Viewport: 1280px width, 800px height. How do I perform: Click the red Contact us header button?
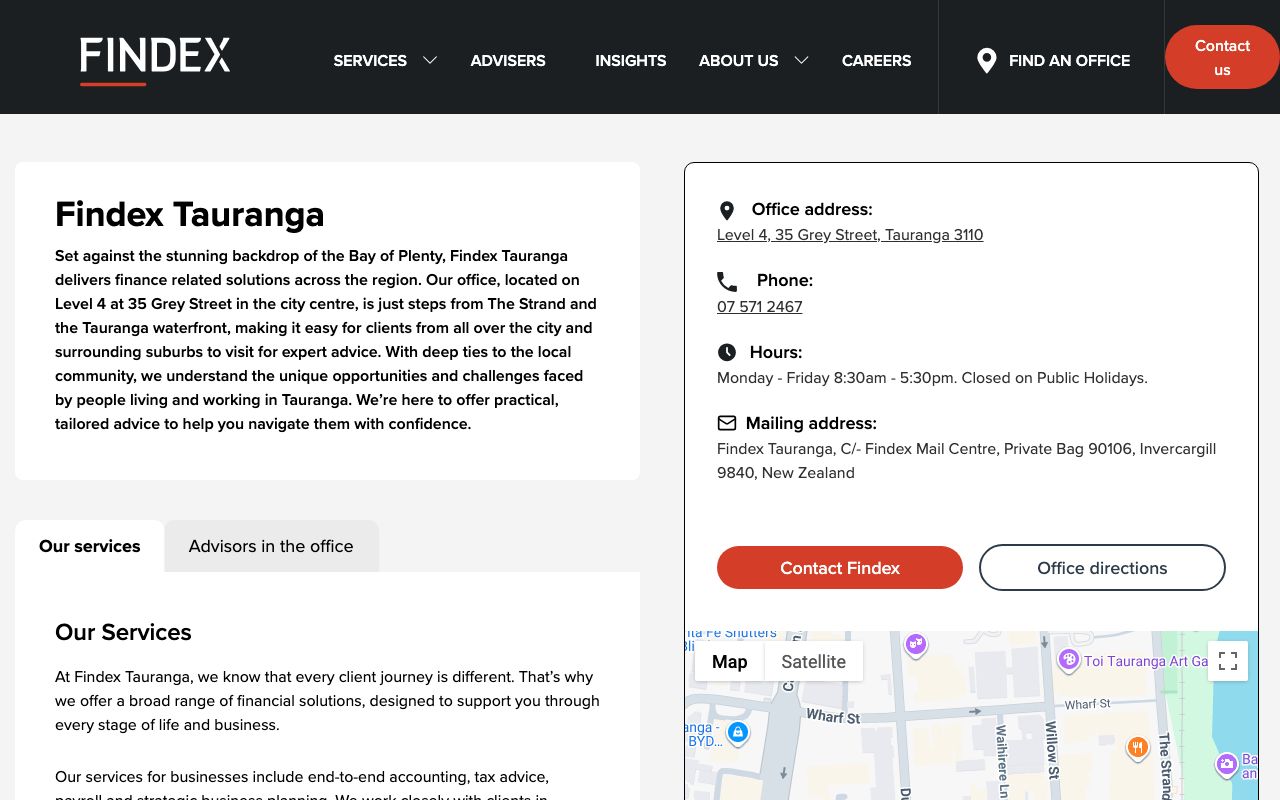pos(1222,57)
